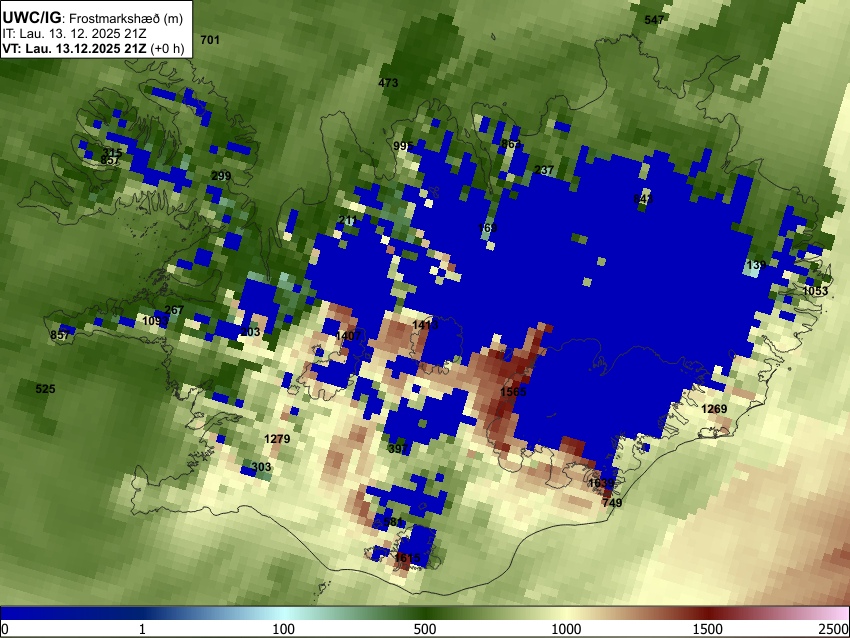
Task: Click the '237' height value on the map
Action: 544,170
